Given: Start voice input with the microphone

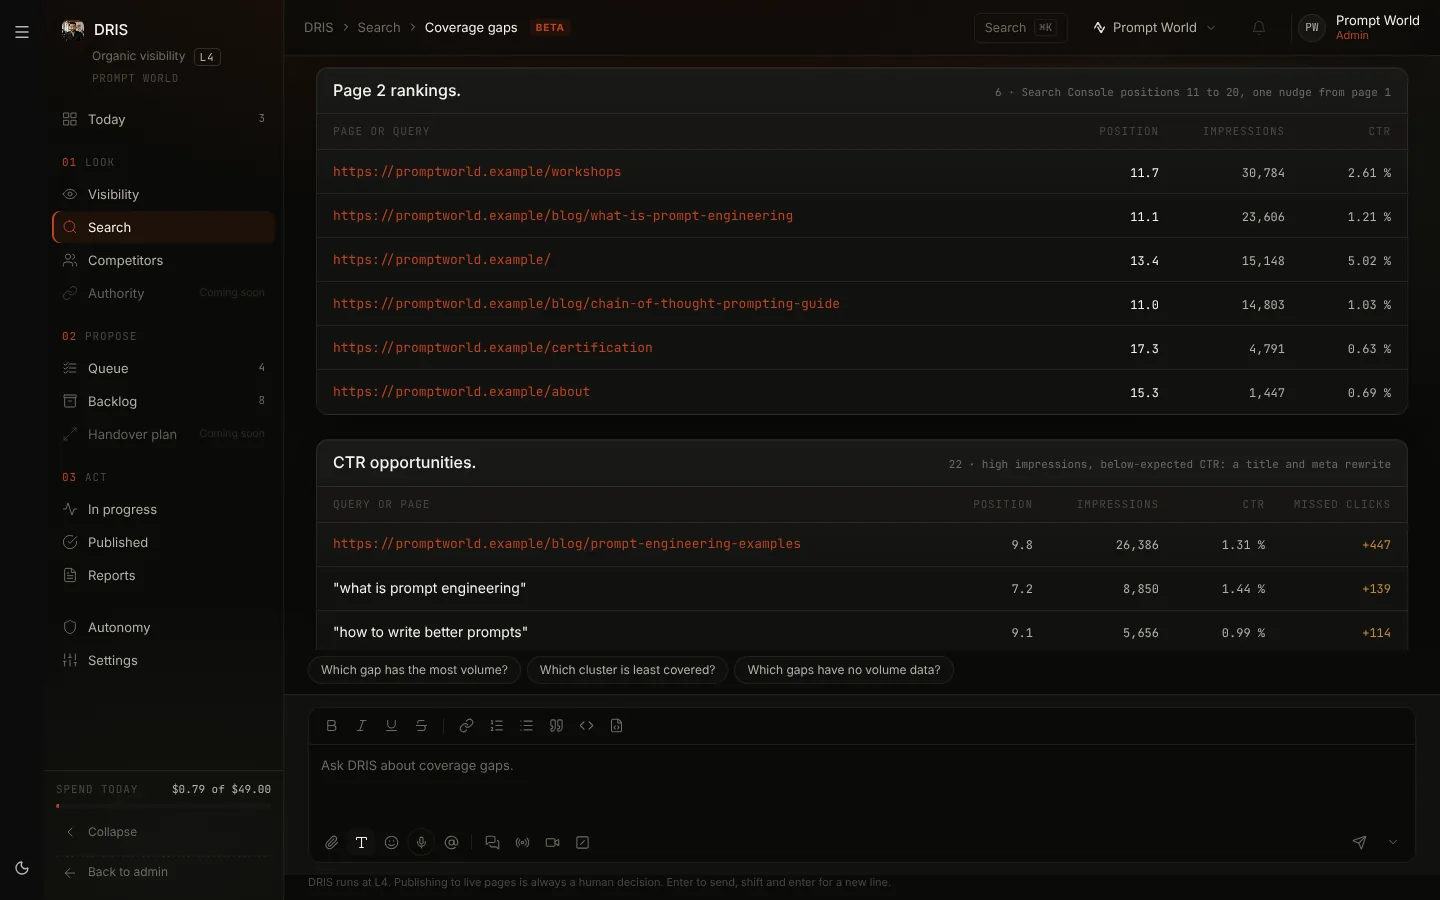Looking at the screenshot, I should [422, 843].
